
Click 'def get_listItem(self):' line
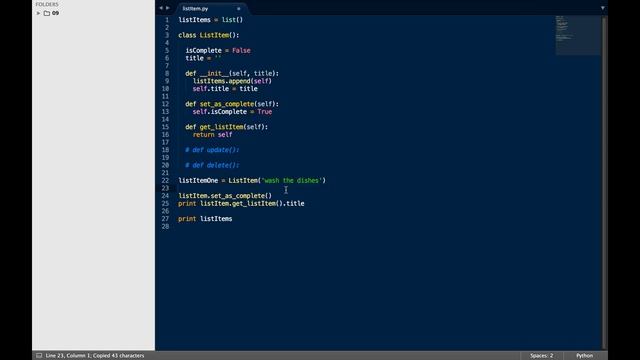(227, 127)
